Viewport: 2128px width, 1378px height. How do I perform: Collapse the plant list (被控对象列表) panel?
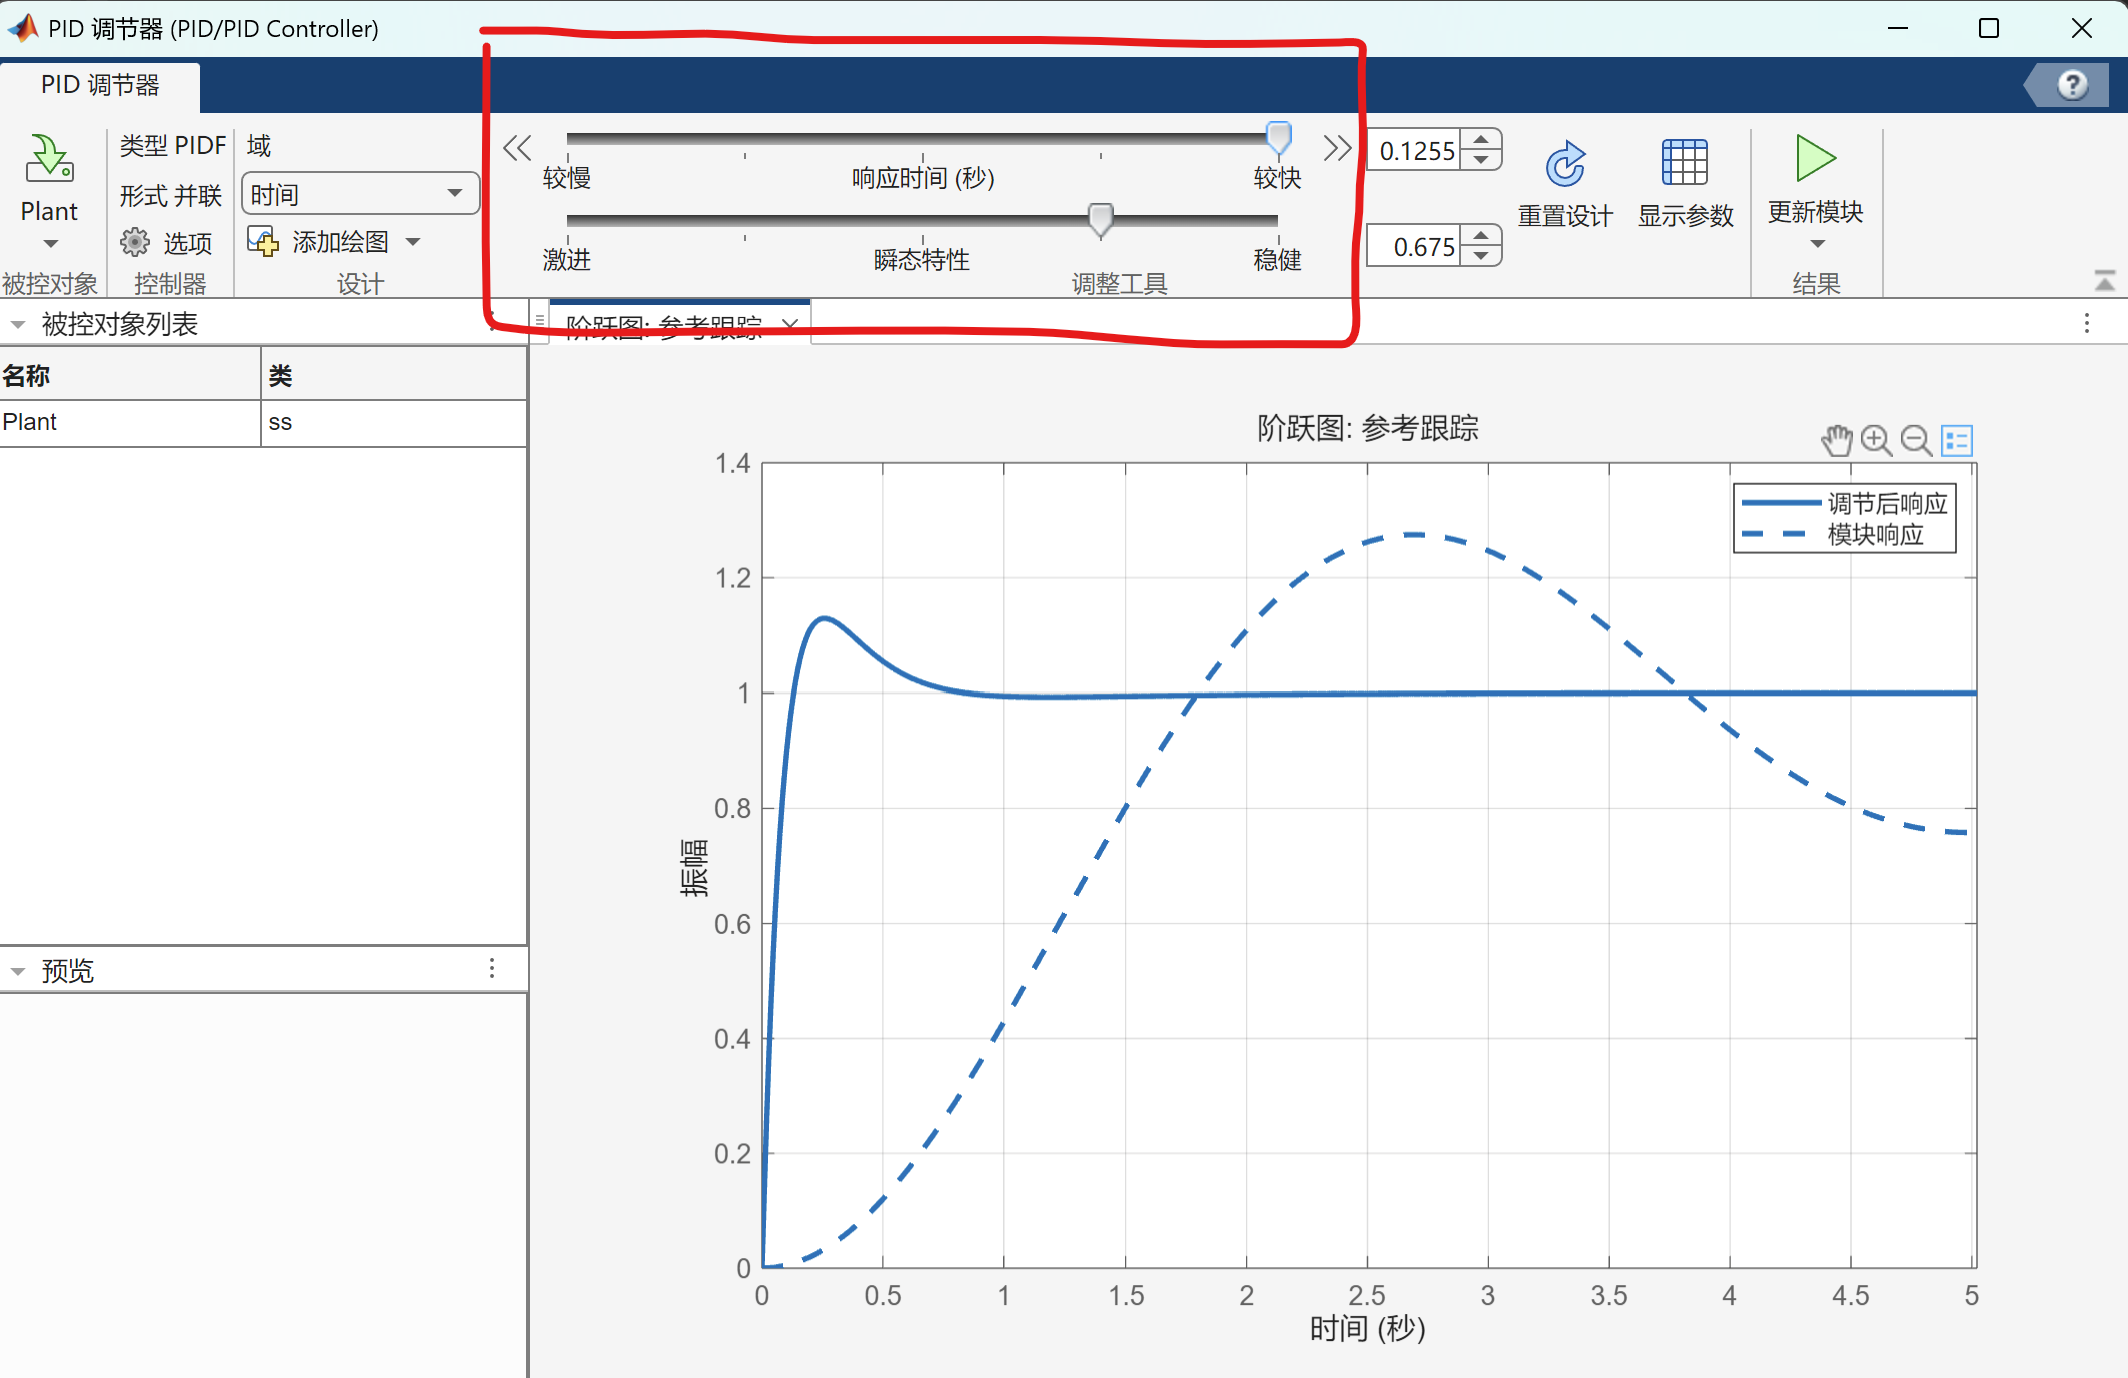tap(18, 325)
